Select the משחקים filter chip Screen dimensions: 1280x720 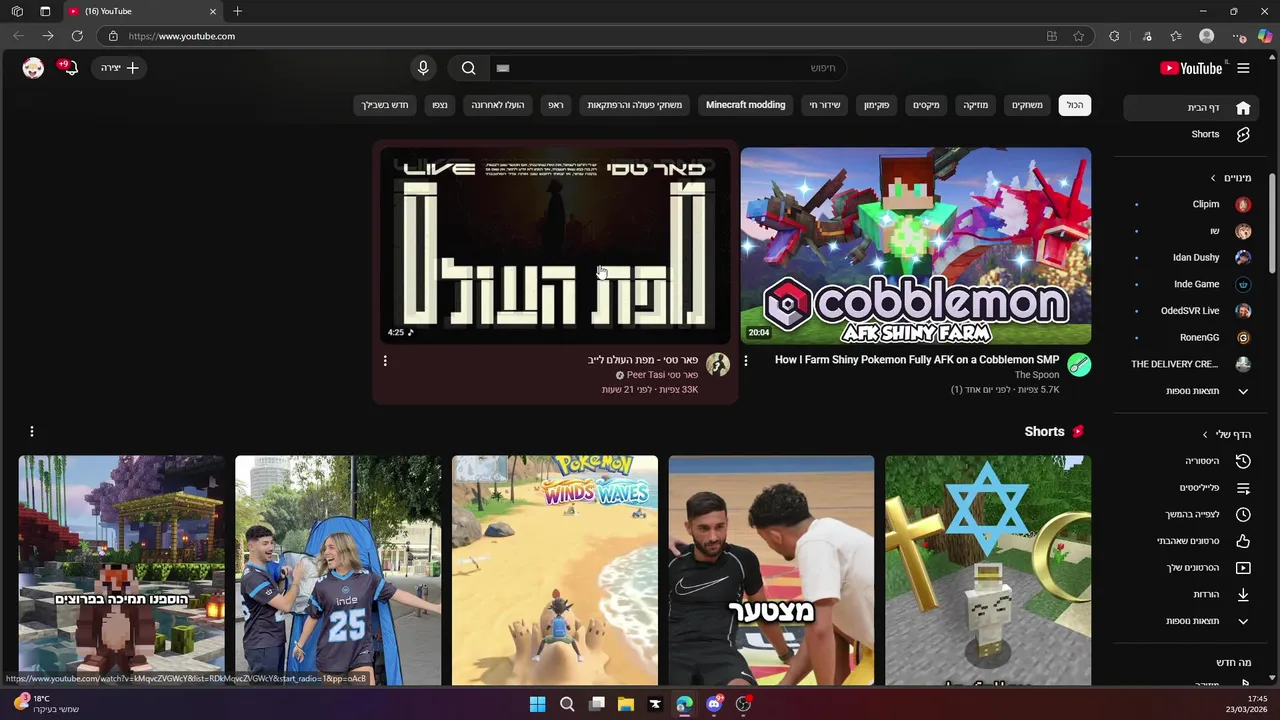(1027, 105)
